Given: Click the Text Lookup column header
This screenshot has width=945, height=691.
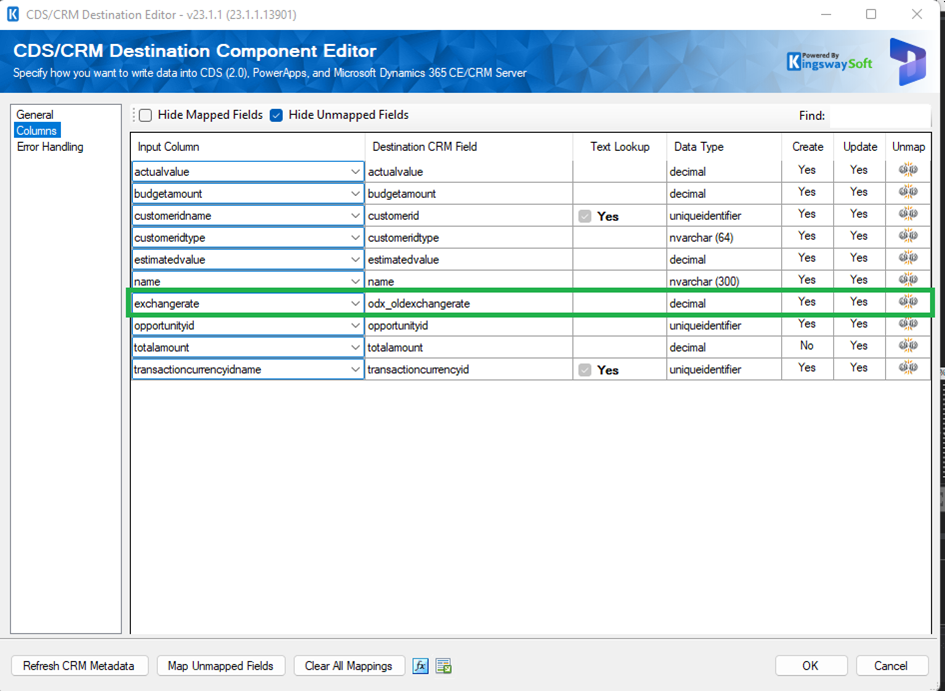Looking at the screenshot, I should point(620,147).
